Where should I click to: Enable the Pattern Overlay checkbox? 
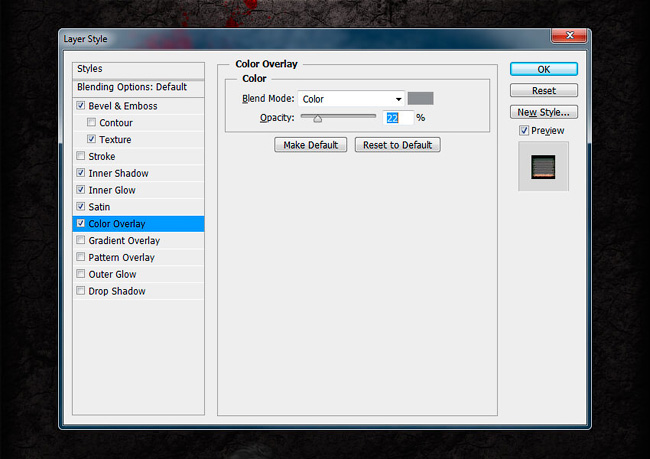[x=81, y=257]
